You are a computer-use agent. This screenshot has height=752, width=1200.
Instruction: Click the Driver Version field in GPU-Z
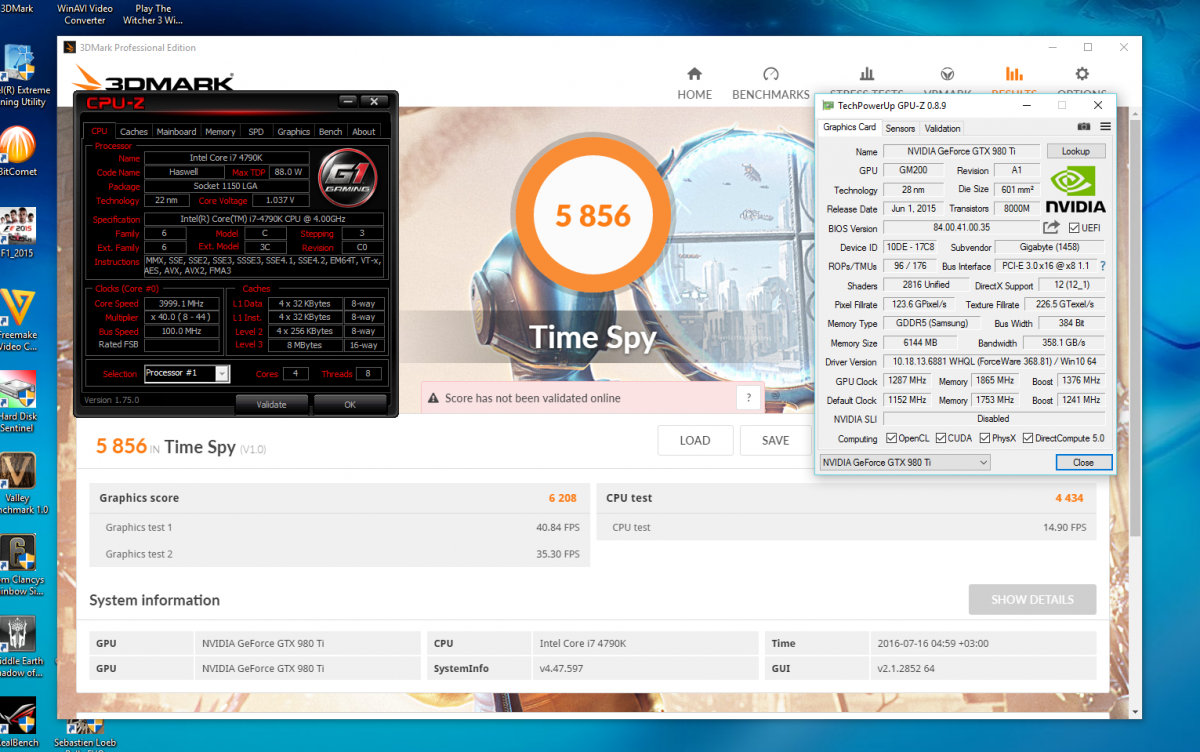pyautogui.click(x=994, y=362)
